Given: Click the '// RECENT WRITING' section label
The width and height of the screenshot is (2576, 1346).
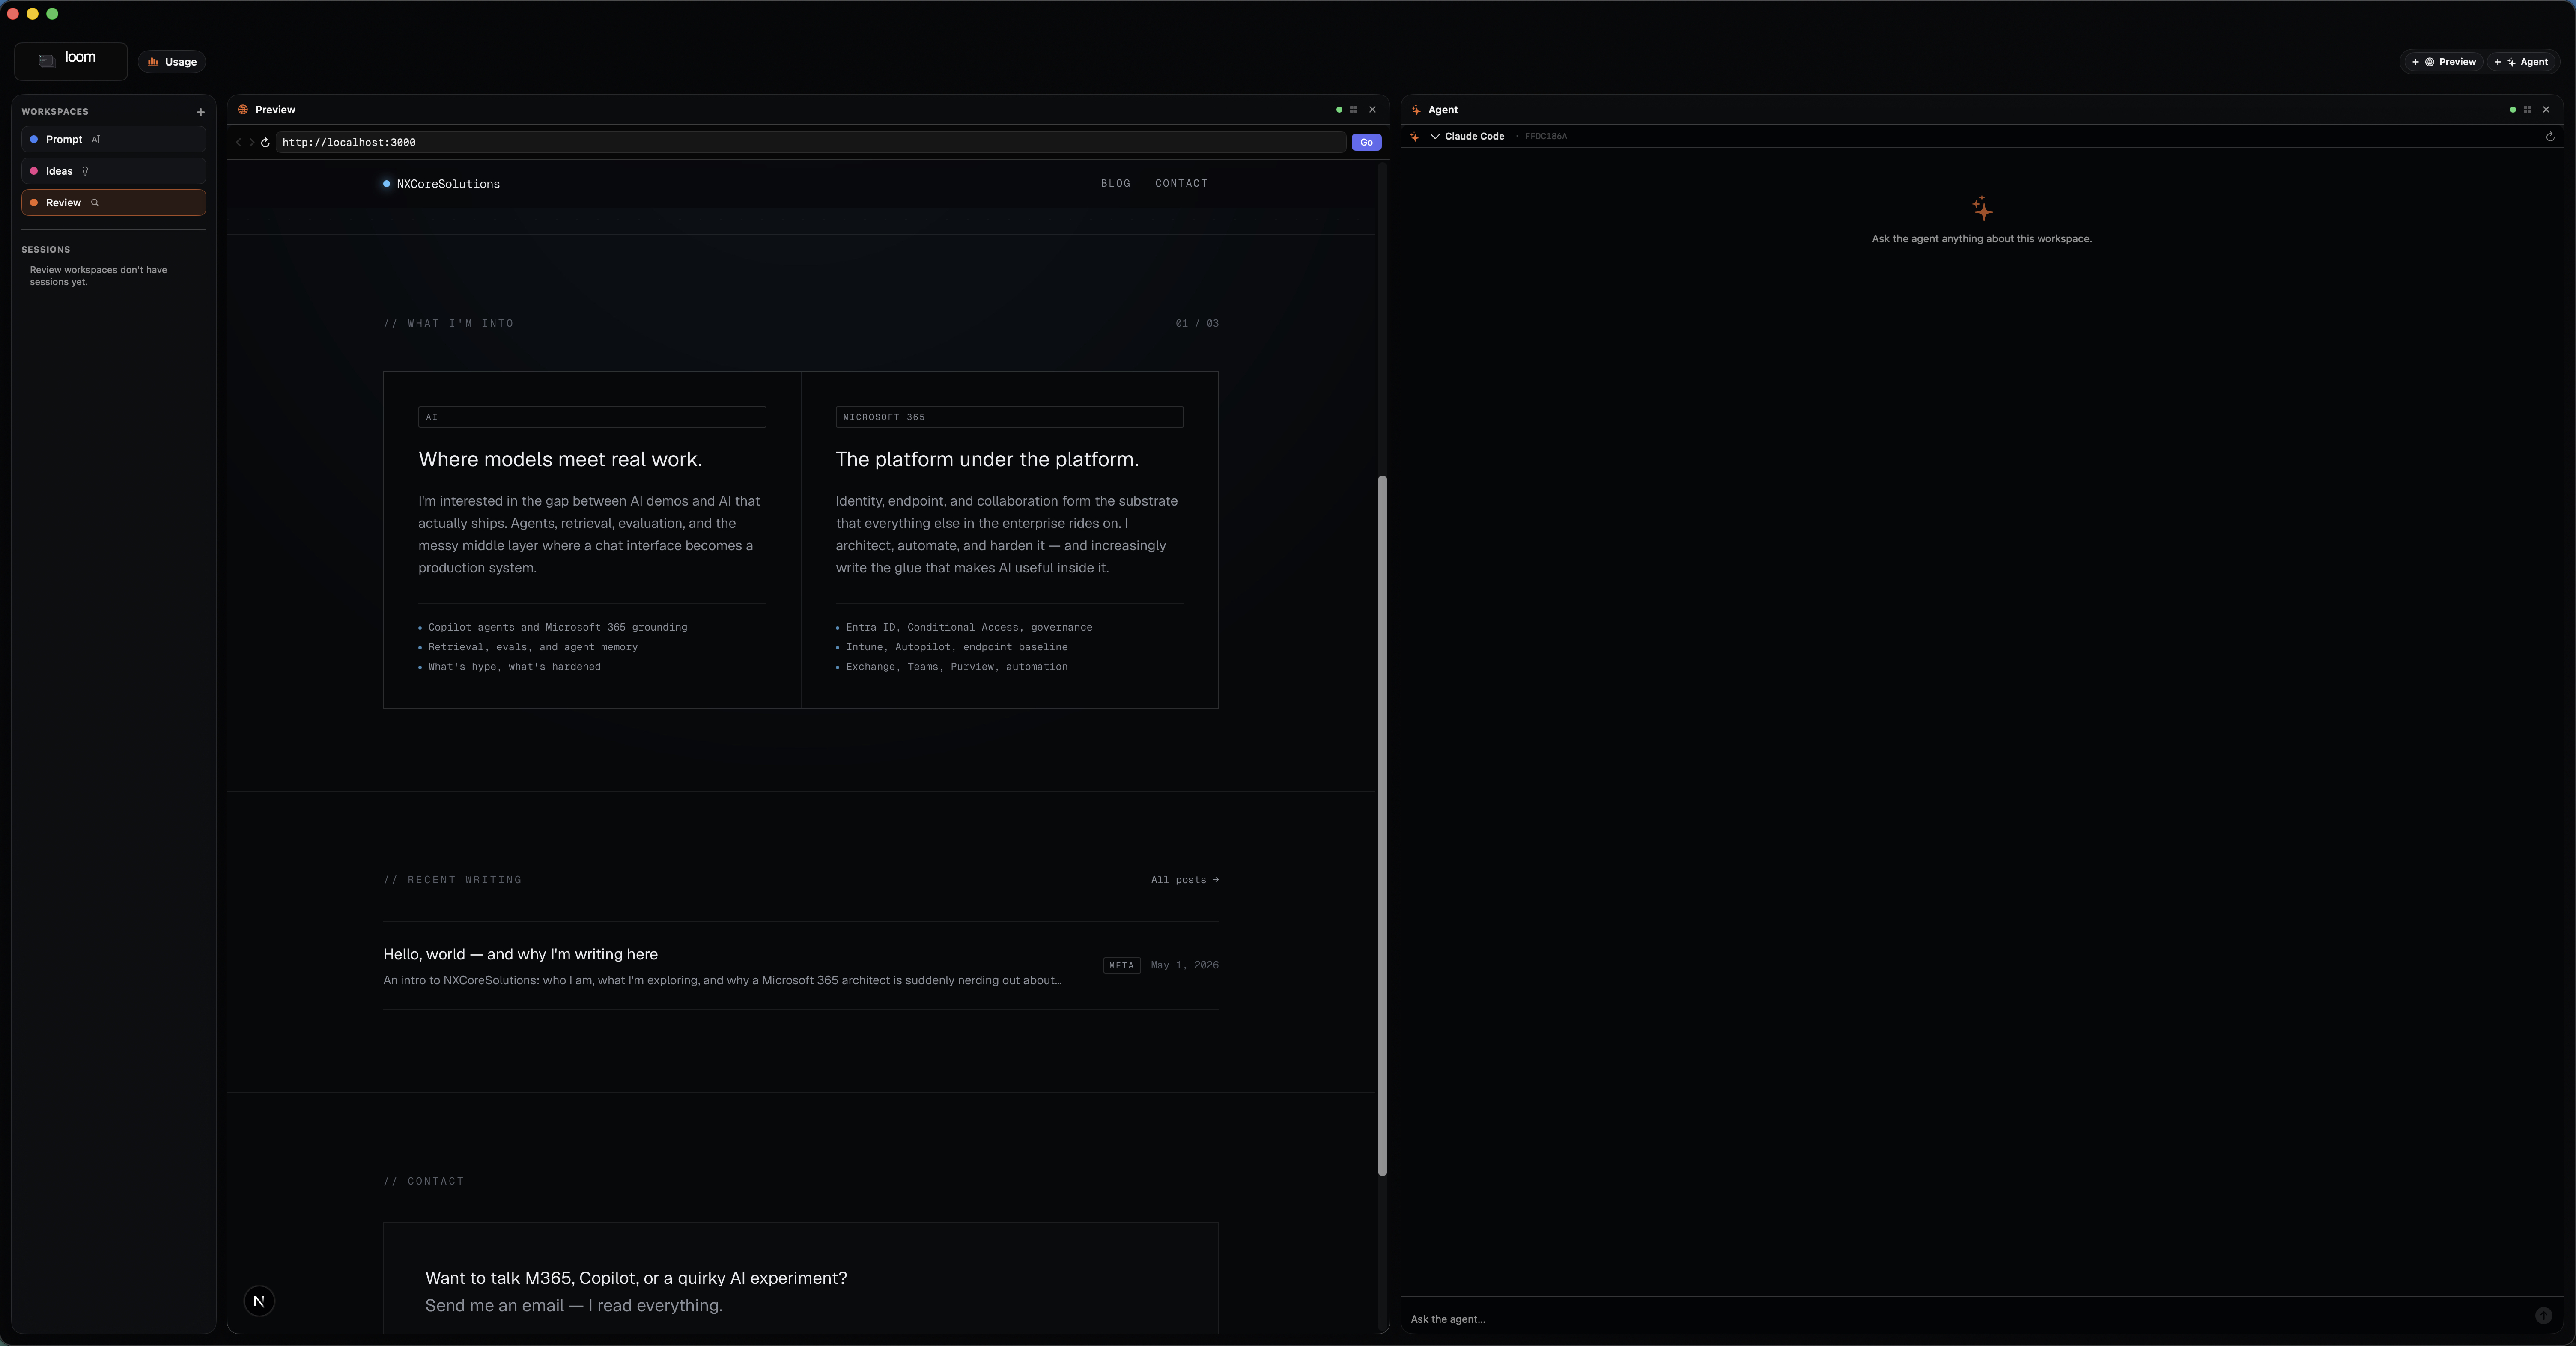Looking at the screenshot, I should [x=452, y=880].
